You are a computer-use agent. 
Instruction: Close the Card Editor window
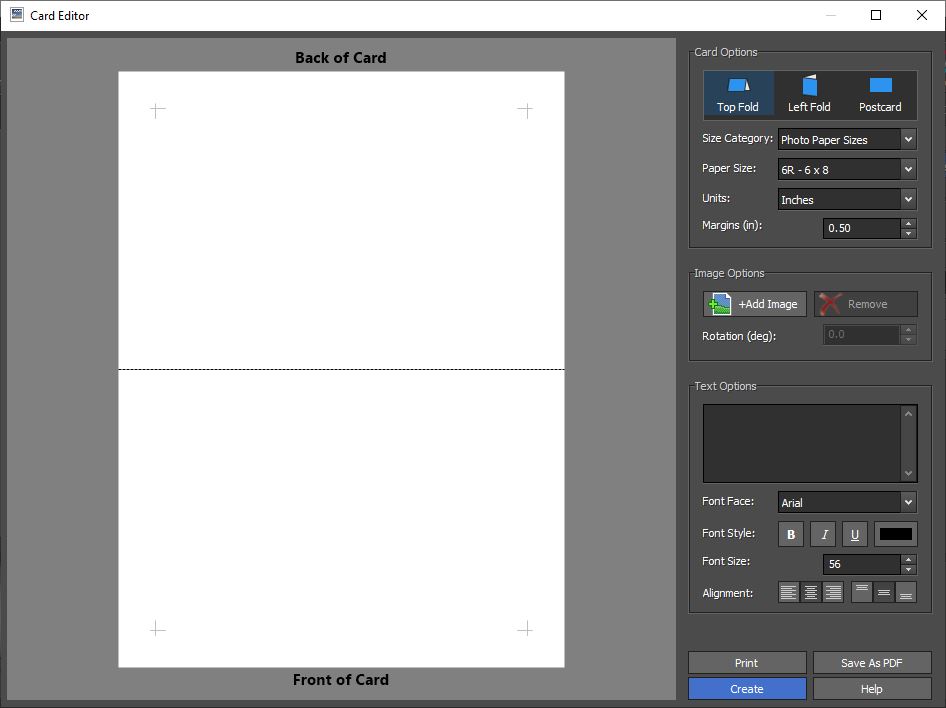click(x=922, y=15)
